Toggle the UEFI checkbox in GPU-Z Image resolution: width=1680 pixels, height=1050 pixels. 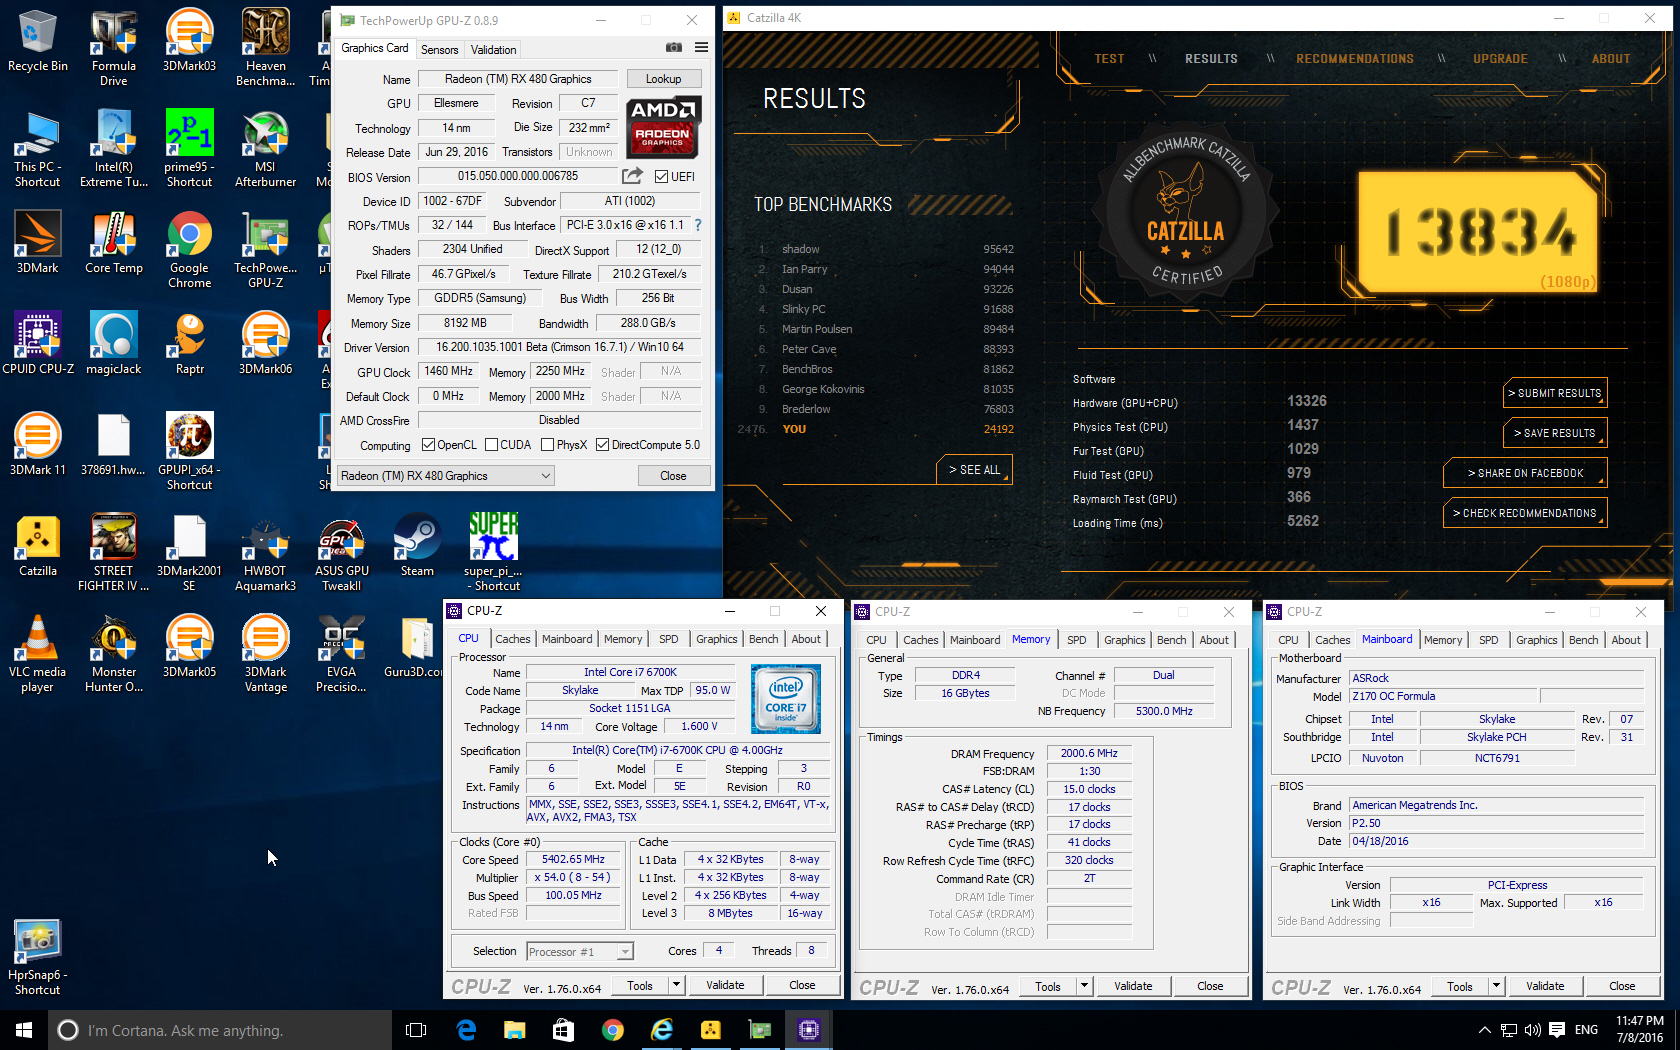[x=661, y=176]
